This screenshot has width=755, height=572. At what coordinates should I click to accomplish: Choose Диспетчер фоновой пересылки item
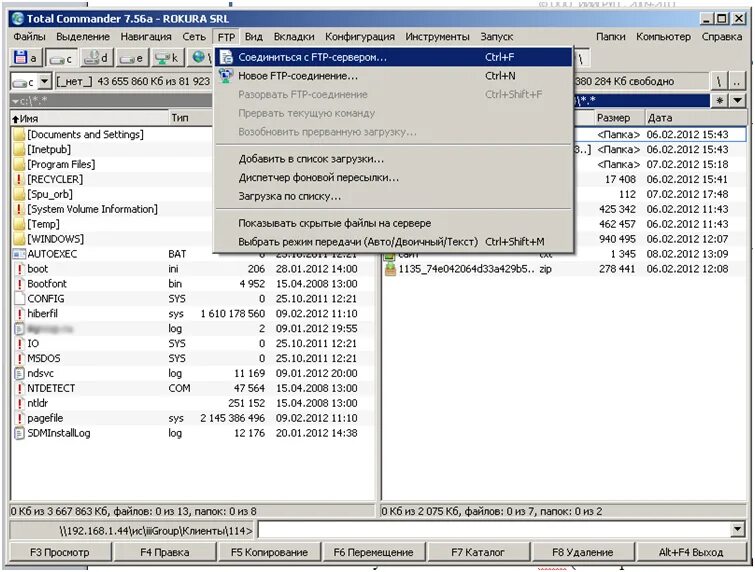pos(393,178)
